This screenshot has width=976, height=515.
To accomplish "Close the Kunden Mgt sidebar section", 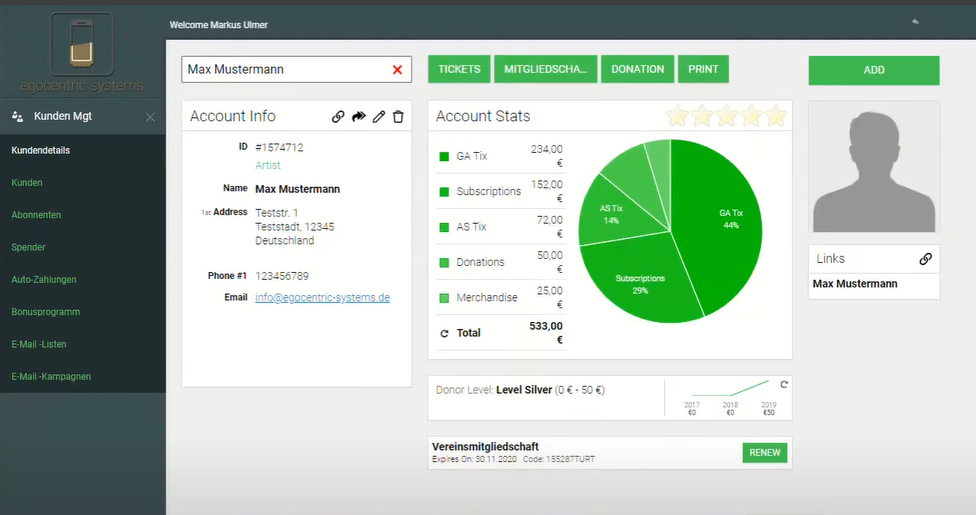I will (x=150, y=117).
